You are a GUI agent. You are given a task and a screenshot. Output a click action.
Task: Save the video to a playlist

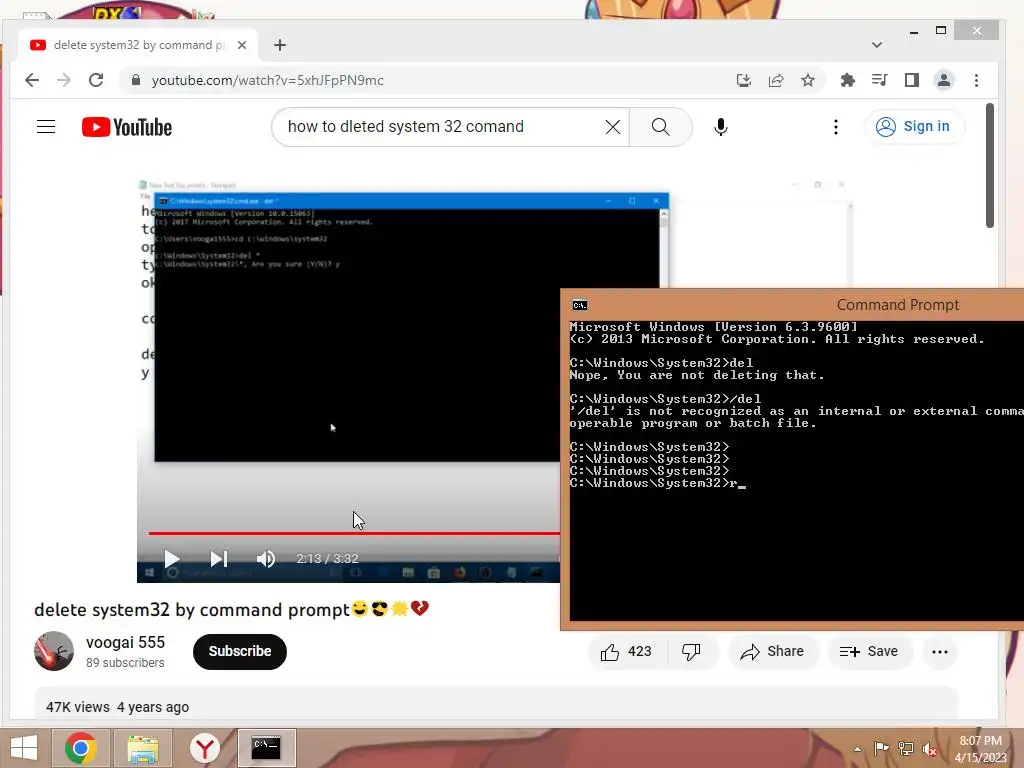(x=869, y=652)
